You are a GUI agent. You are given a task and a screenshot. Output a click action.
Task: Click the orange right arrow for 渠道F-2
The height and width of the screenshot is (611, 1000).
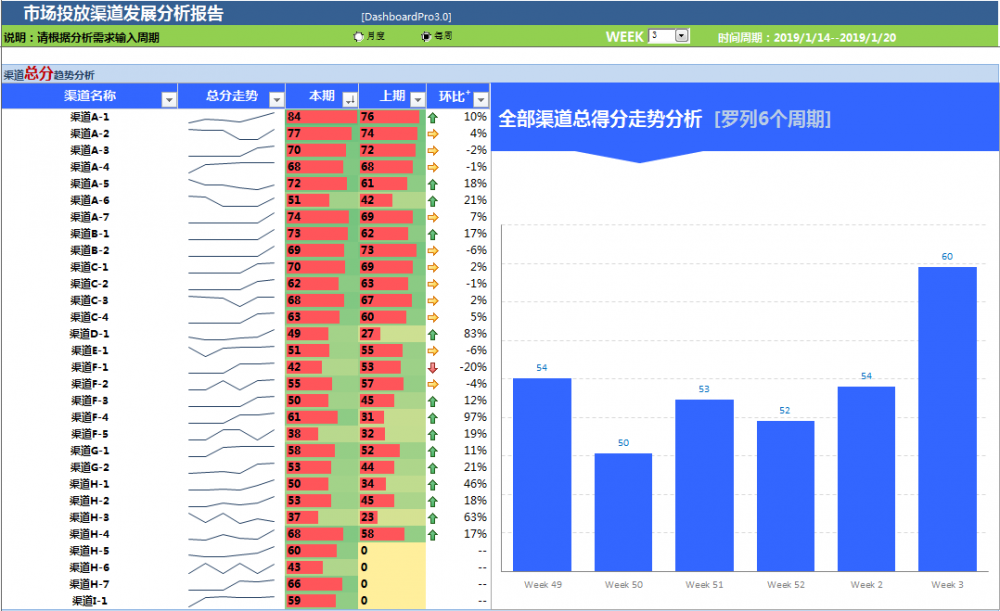[x=433, y=384]
